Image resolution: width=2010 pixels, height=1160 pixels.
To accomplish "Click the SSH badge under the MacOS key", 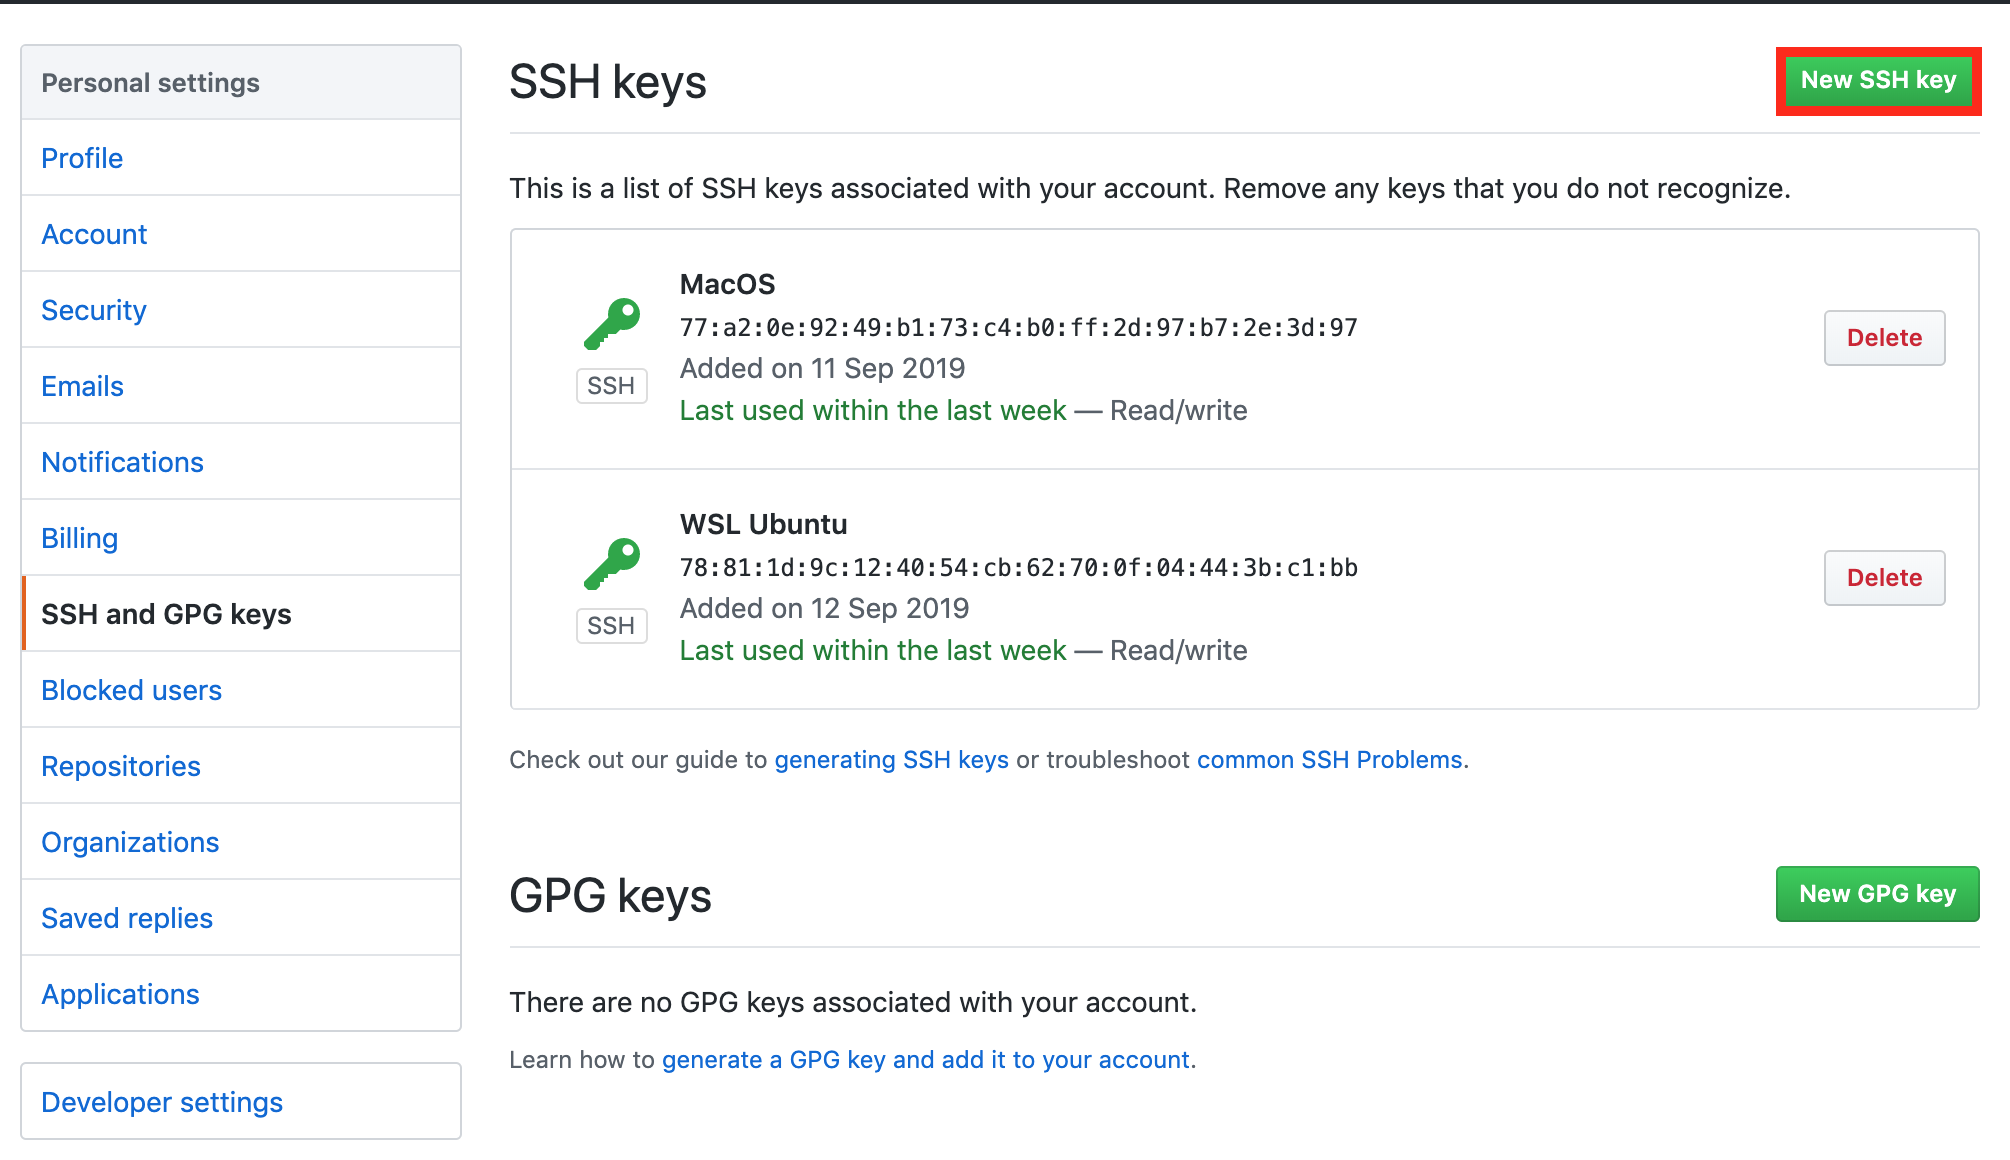I will 611,386.
